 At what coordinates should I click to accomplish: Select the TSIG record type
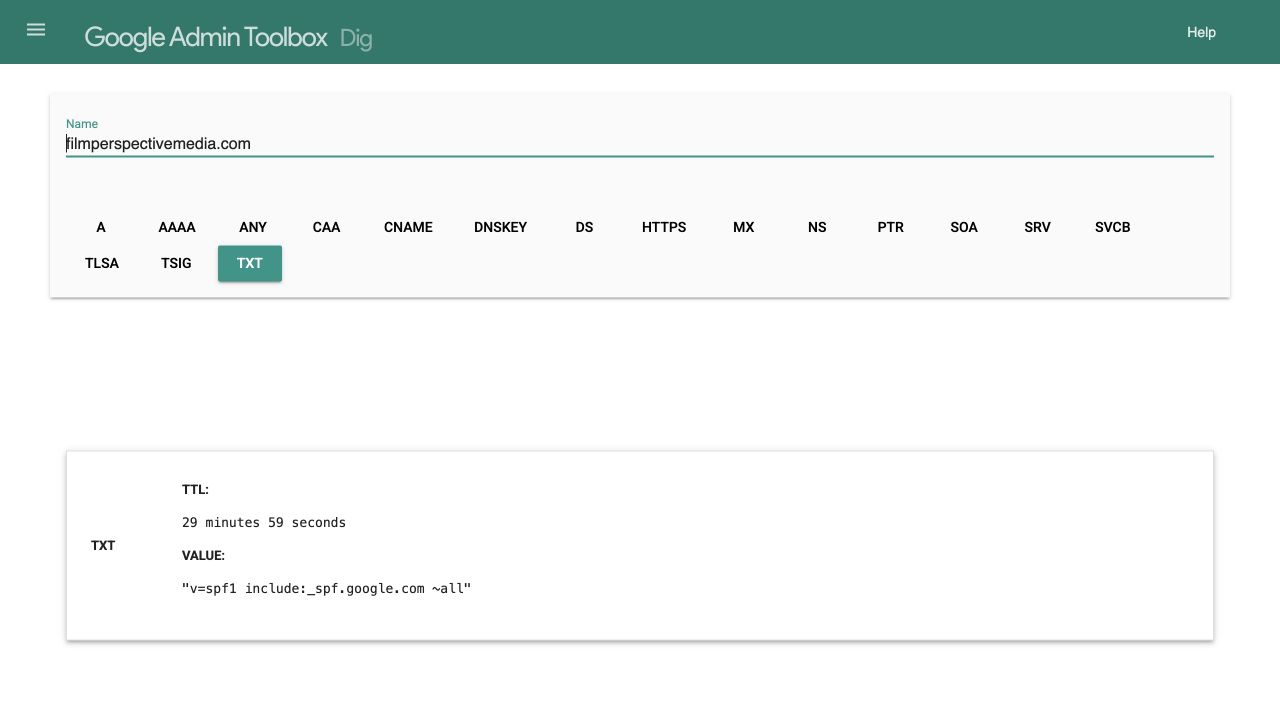click(x=176, y=263)
